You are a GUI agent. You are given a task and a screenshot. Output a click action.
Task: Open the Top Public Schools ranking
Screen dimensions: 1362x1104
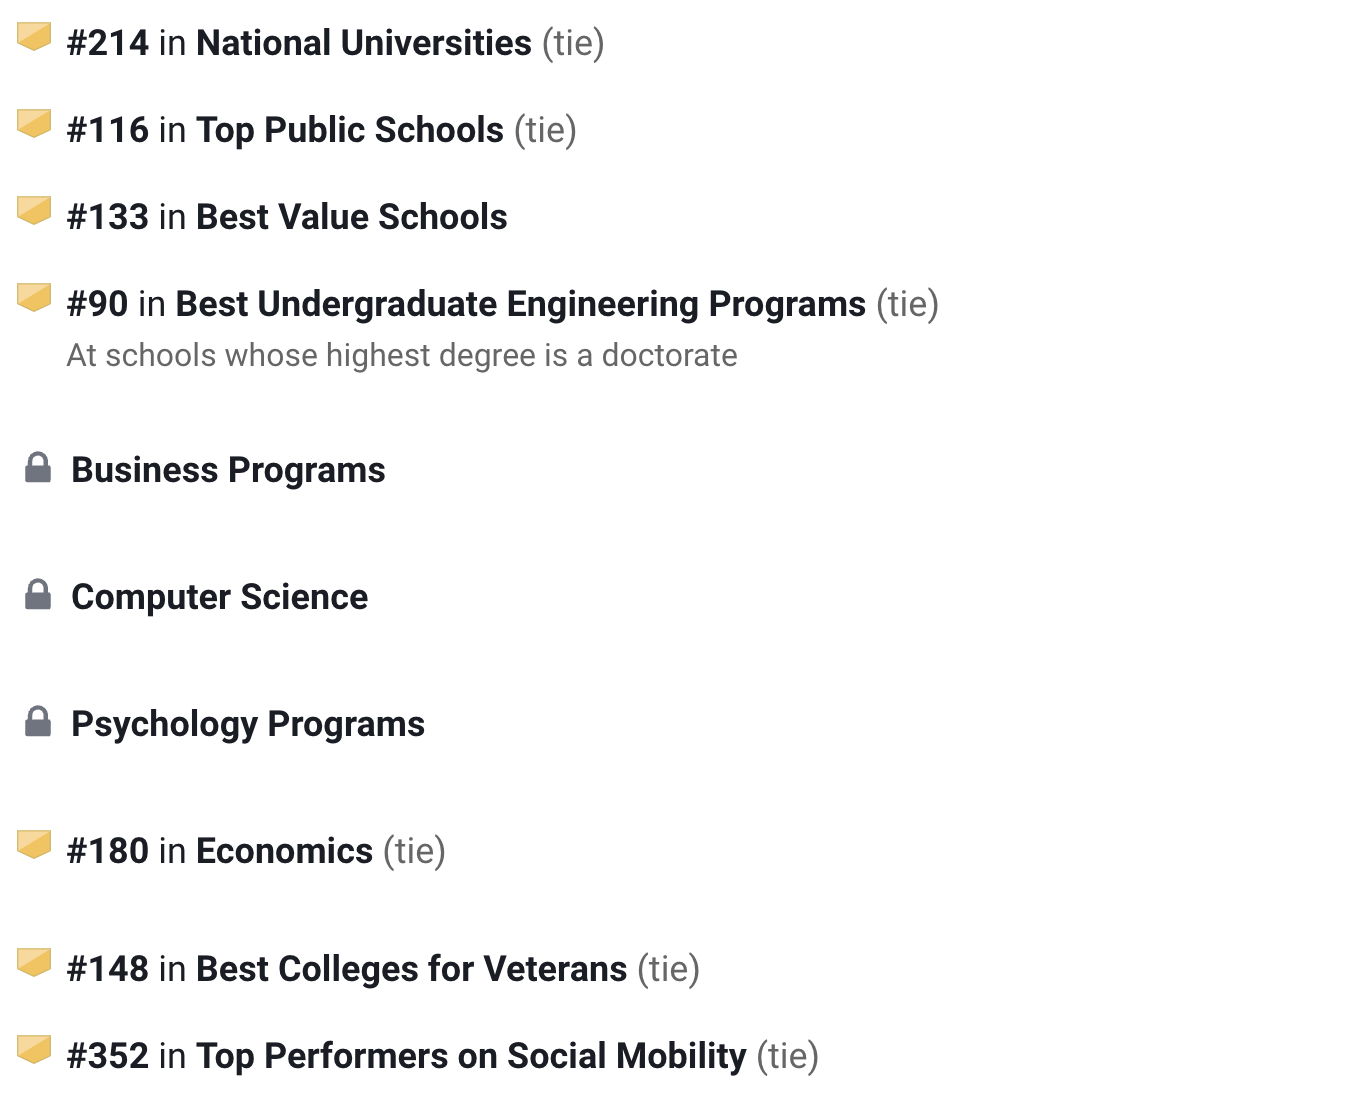click(349, 130)
